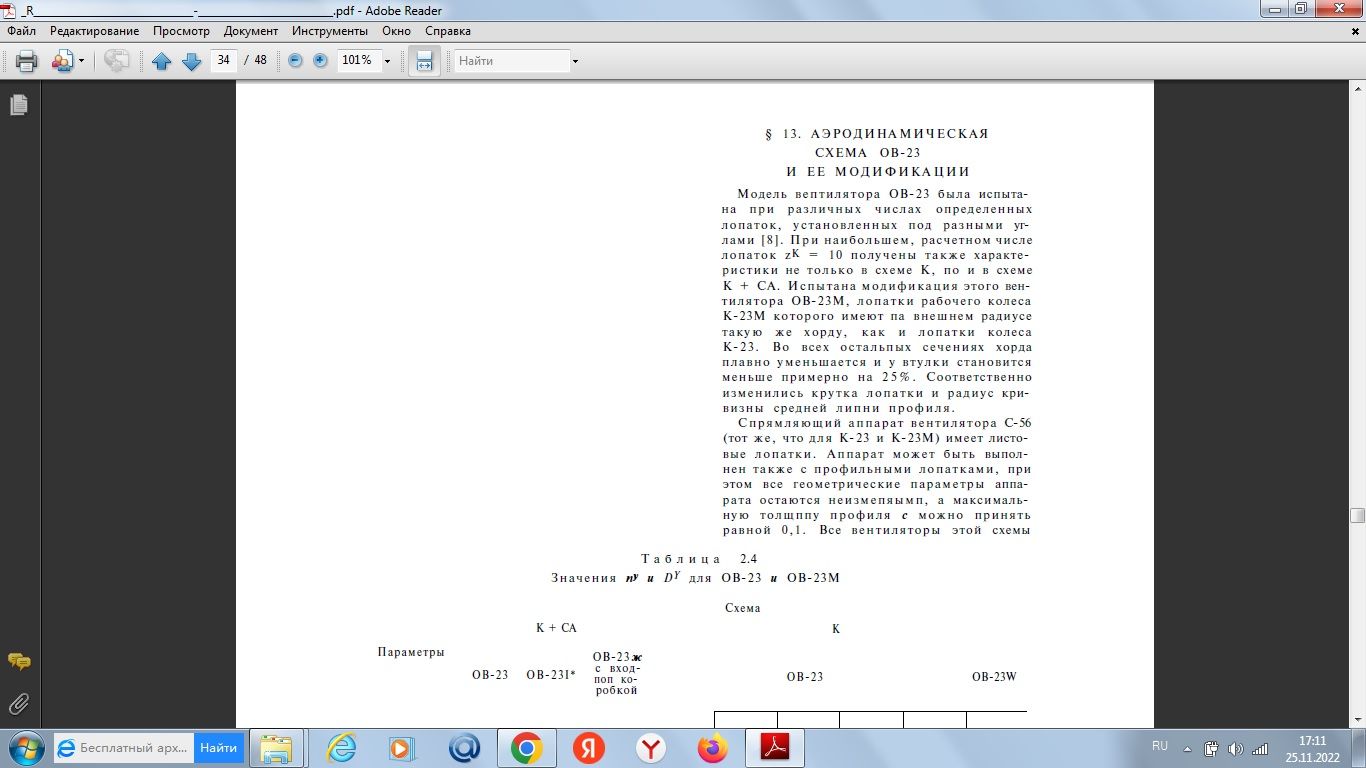
Task: Go to previous page with up arrow
Action: [x=162, y=61]
